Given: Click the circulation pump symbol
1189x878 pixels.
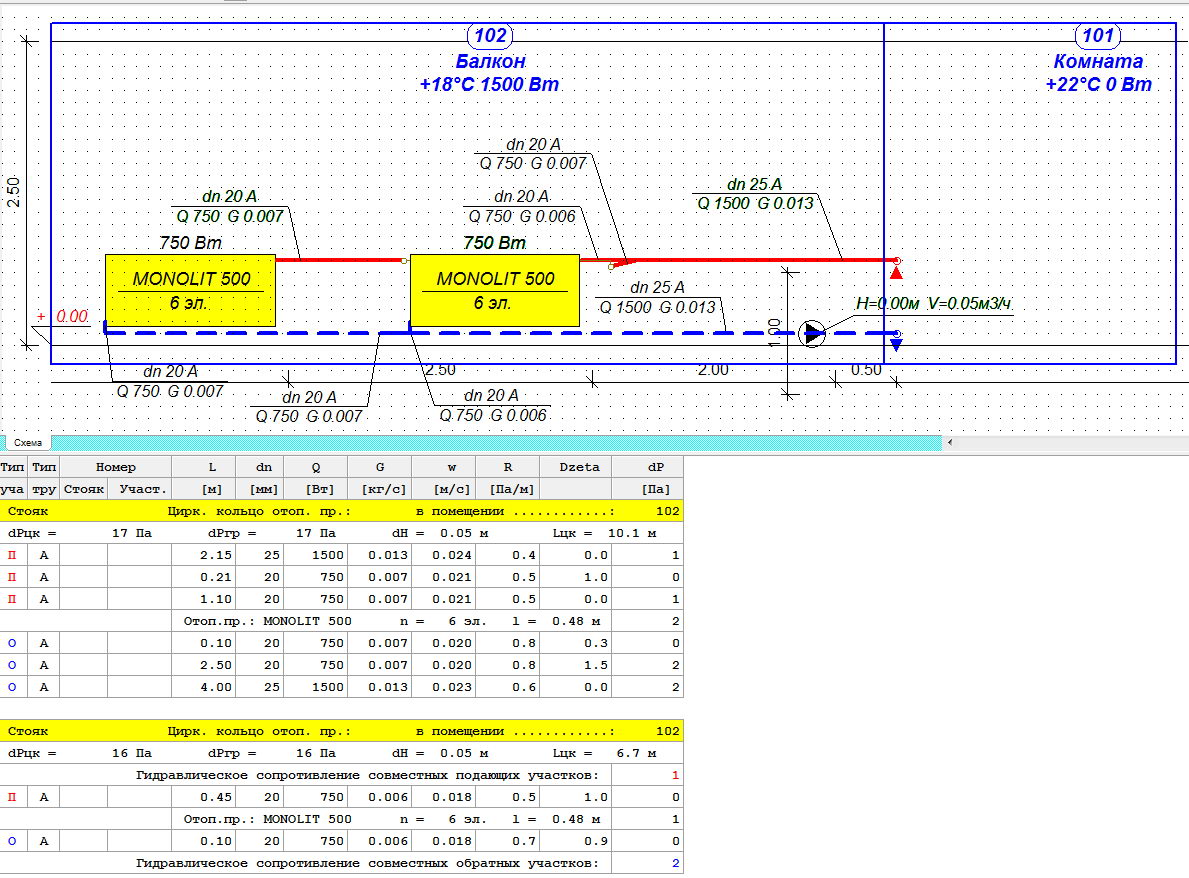Looking at the screenshot, I should tap(813, 333).
